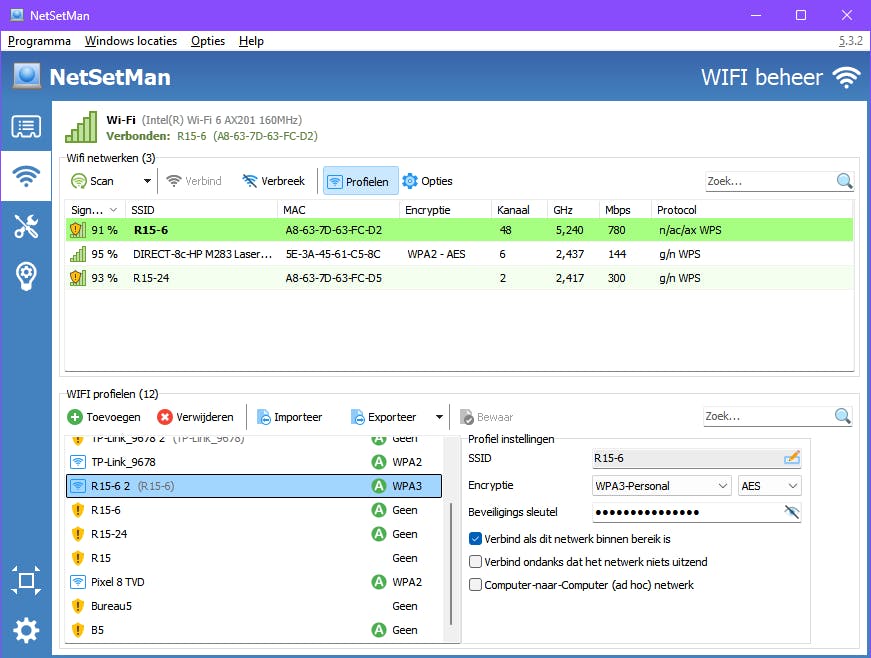
Task: Open the profiles list sidebar icon
Action: click(26, 127)
